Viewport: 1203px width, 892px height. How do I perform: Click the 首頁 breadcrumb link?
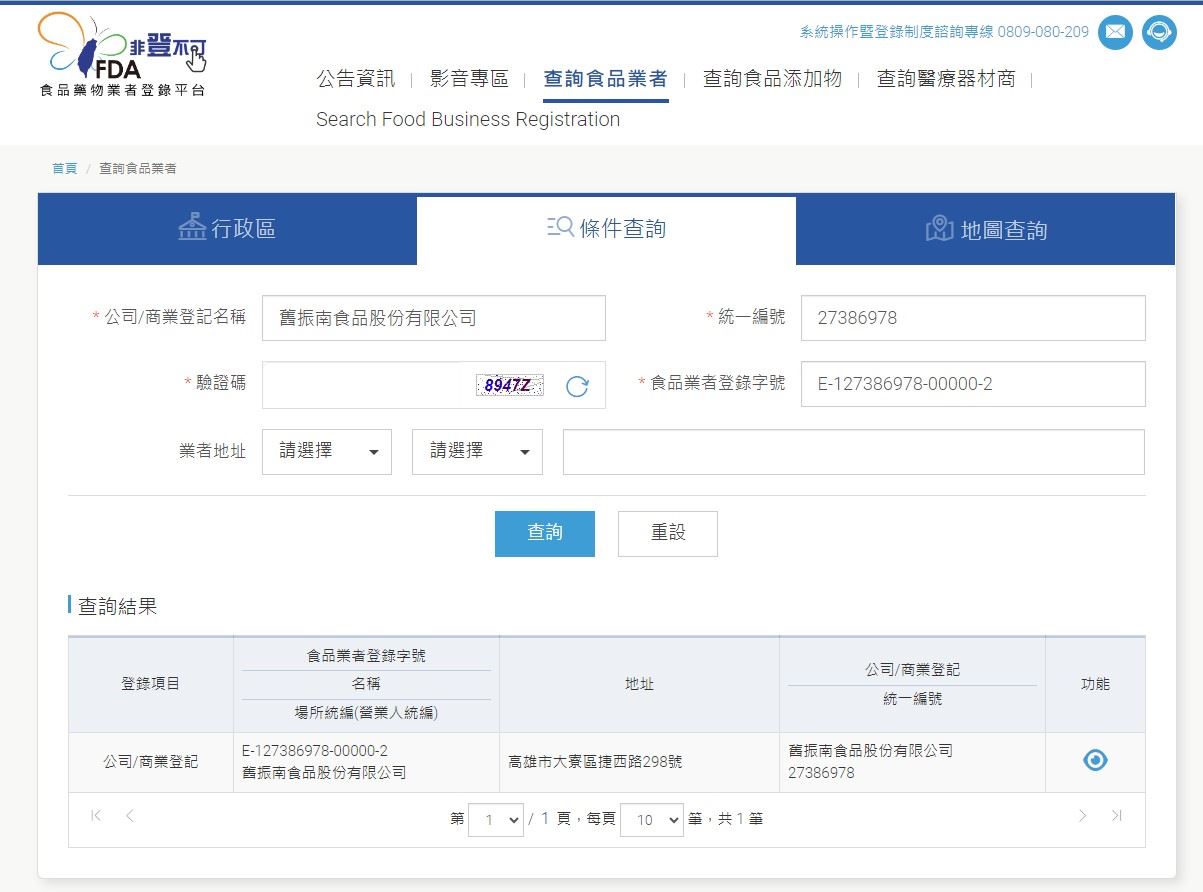(64, 169)
